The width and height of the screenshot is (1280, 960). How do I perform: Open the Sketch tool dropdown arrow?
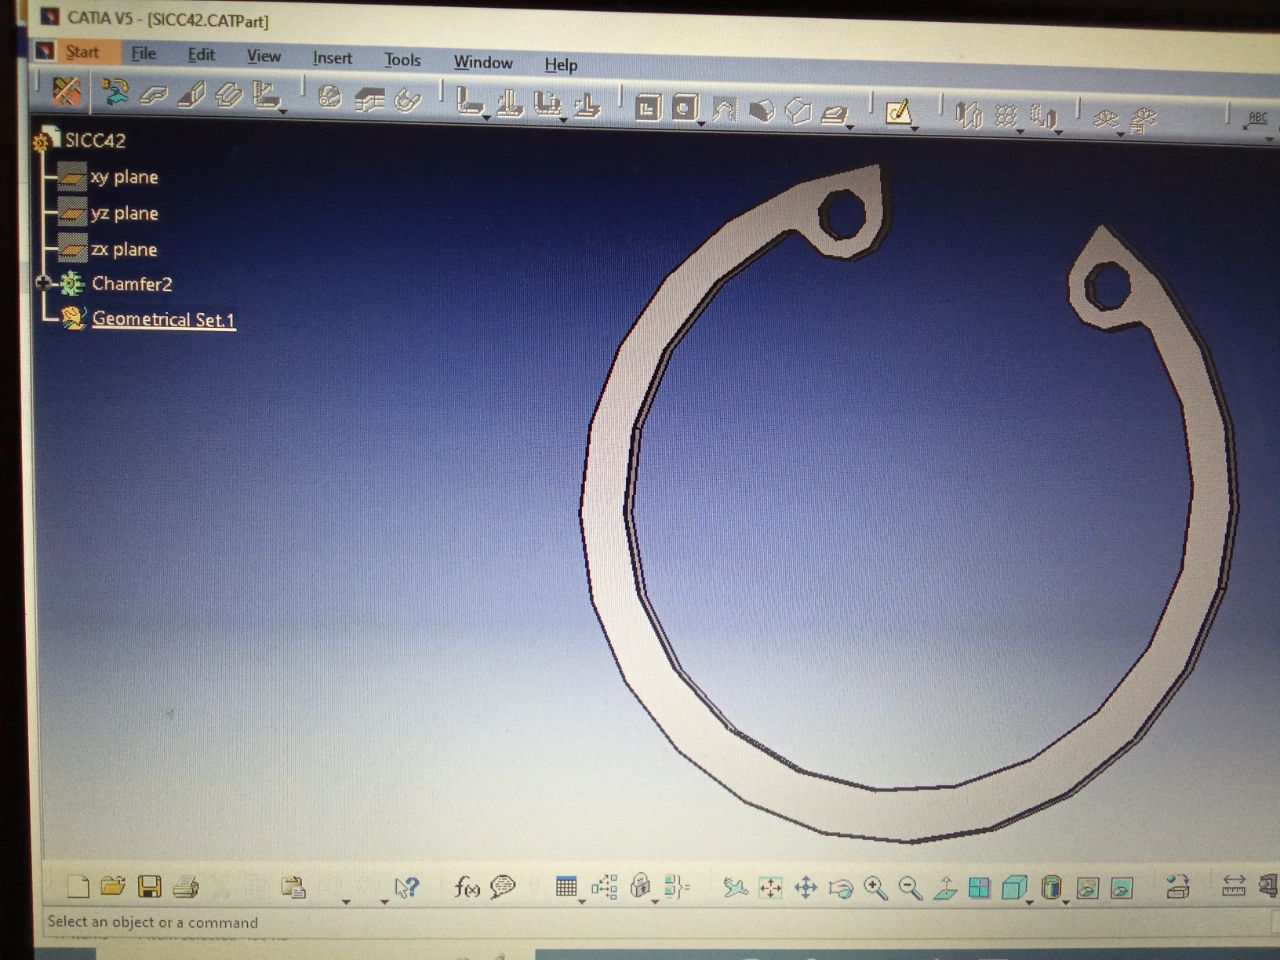pyautogui.click(x=916, y=129)
